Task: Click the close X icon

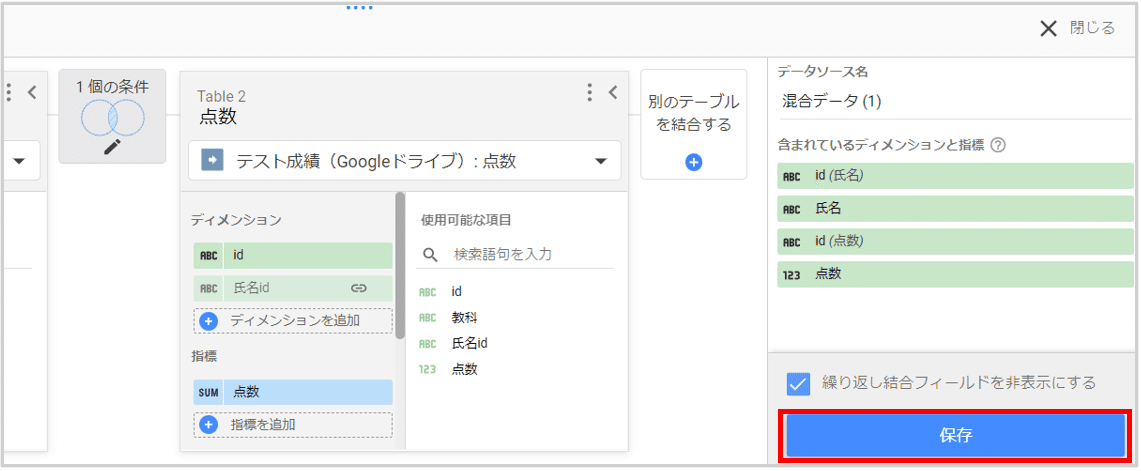Action: [1048, 28]
